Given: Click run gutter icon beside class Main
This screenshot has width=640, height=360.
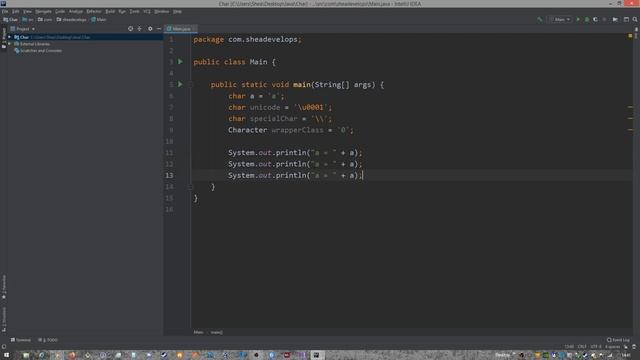Looking at the screenshot, I should point(180,62).
